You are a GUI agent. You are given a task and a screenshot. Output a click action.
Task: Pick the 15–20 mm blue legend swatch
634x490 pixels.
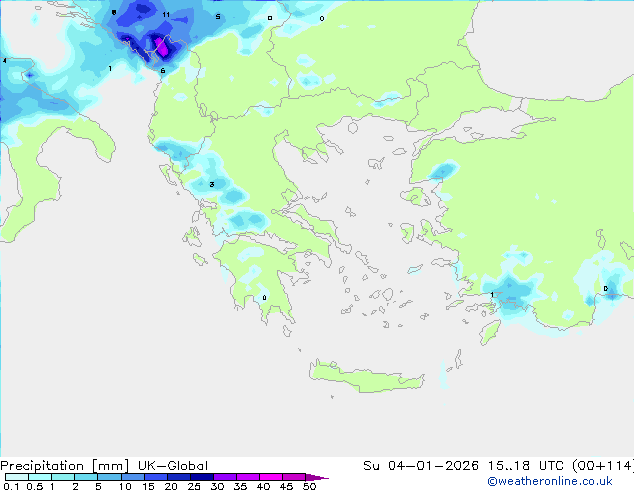(x=155, y=477)
